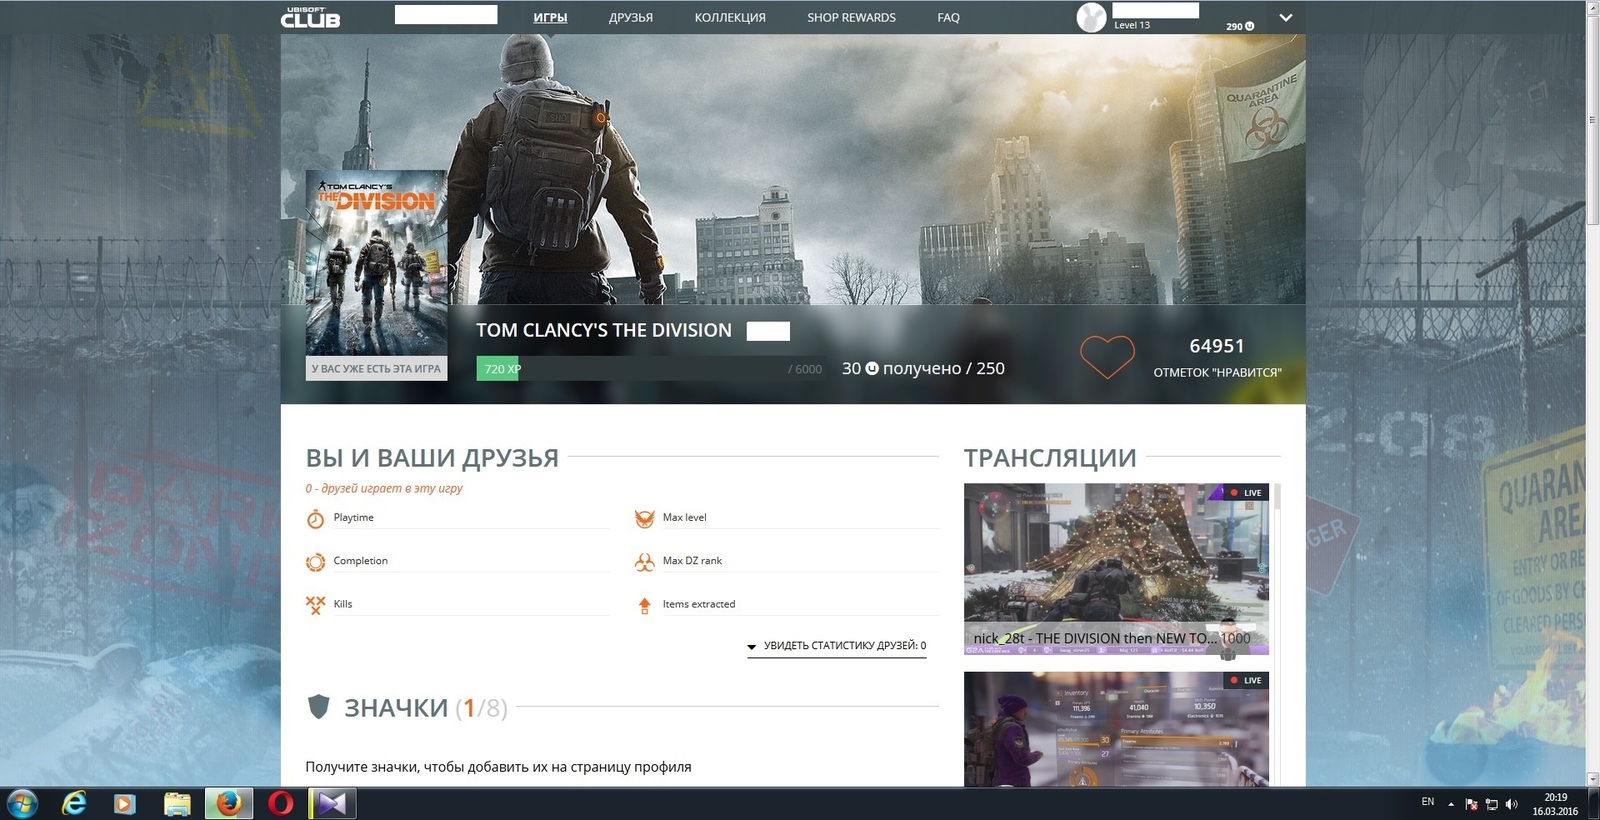The image size is (1600, 820).
Task: Like the game with heart icon
Action: pos(1107,356)
